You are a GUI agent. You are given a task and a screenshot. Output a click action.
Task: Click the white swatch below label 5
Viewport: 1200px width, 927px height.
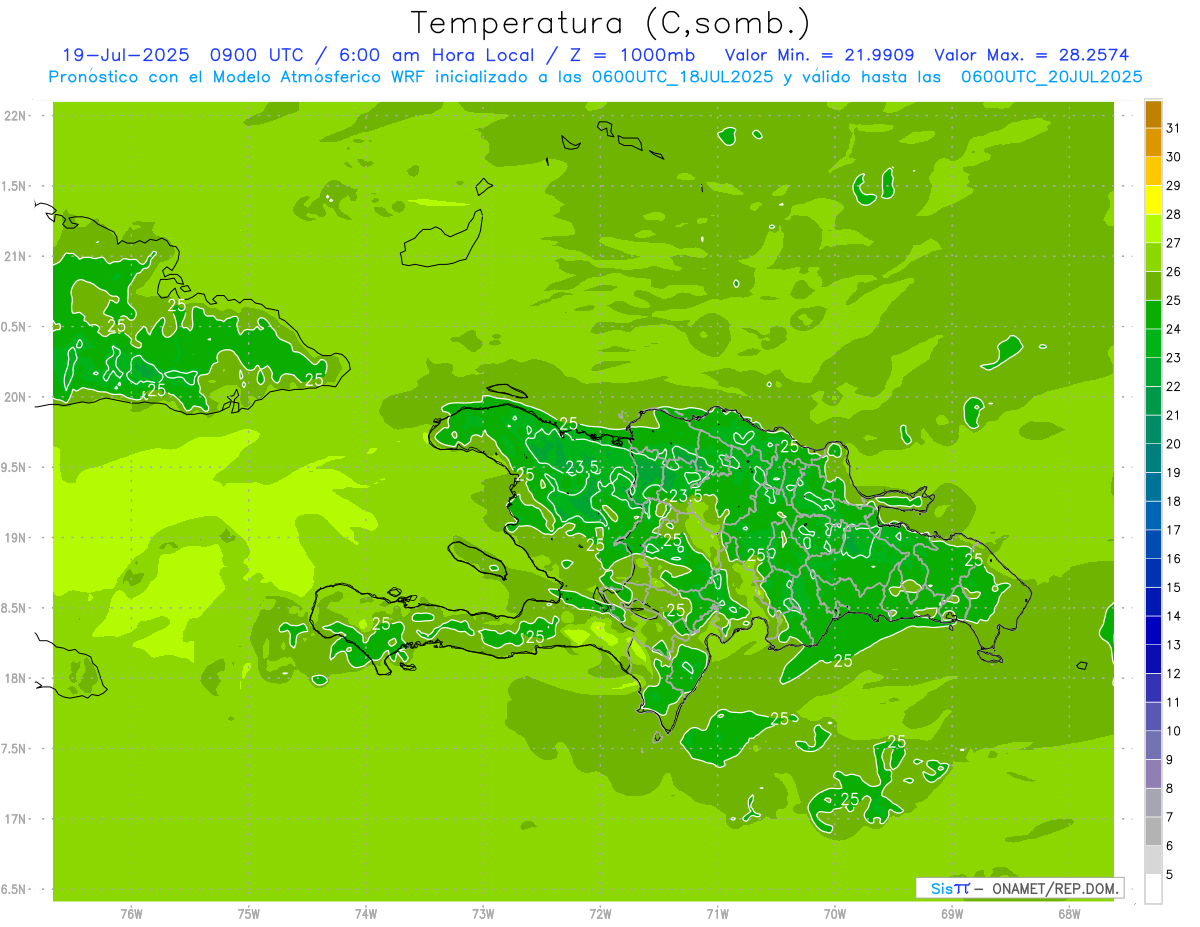[x=1153, y=889]
